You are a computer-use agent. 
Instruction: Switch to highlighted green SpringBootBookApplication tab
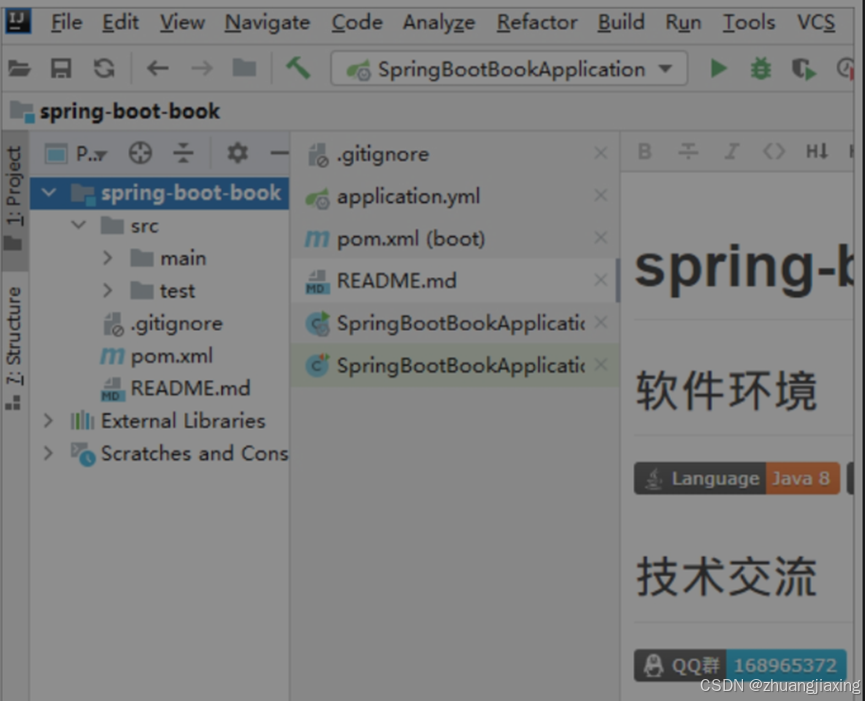tap(455, 365)
